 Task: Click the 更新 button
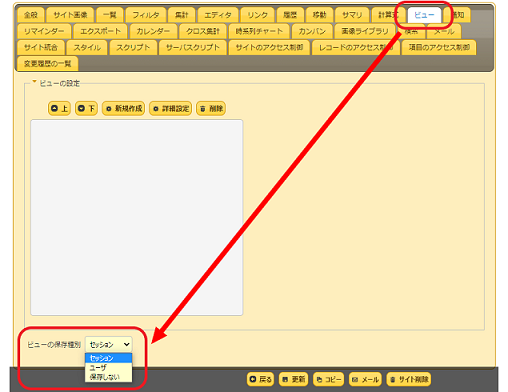(x=294, y=379)
